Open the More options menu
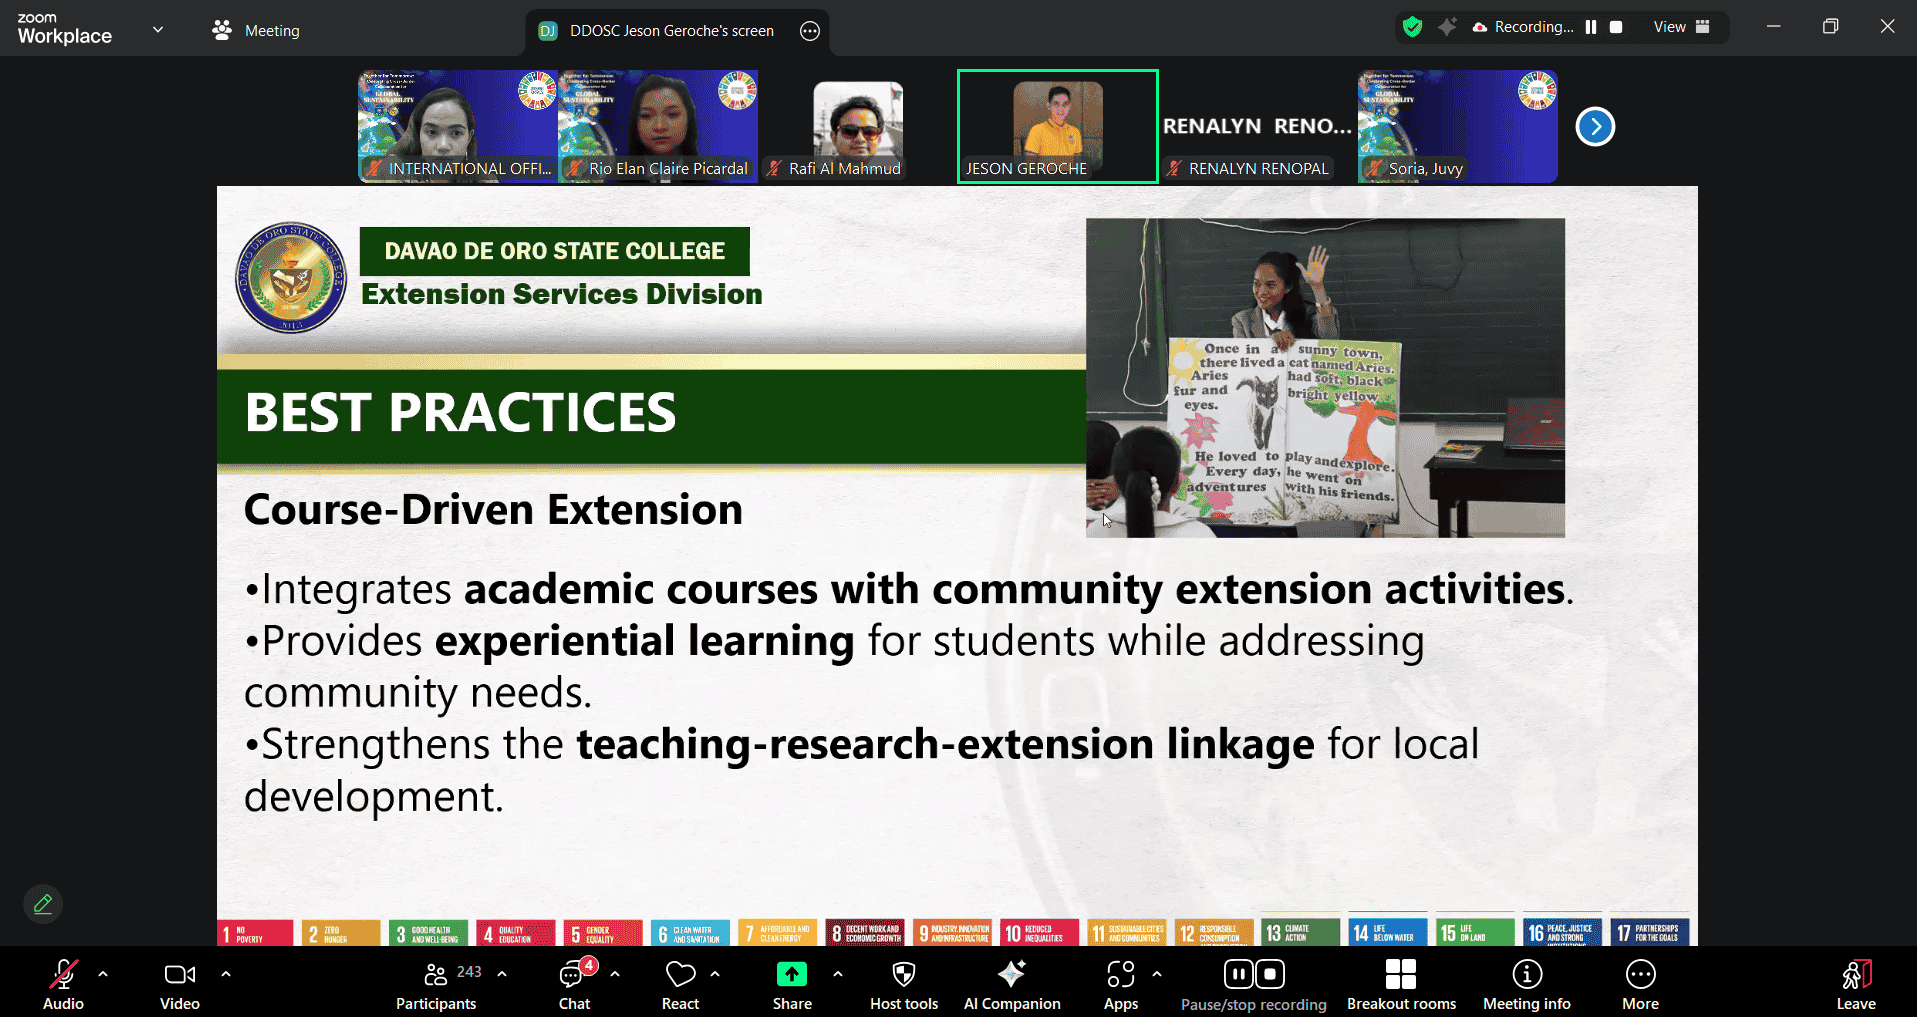The image size is (1917, 1017). coord(1640,985)
